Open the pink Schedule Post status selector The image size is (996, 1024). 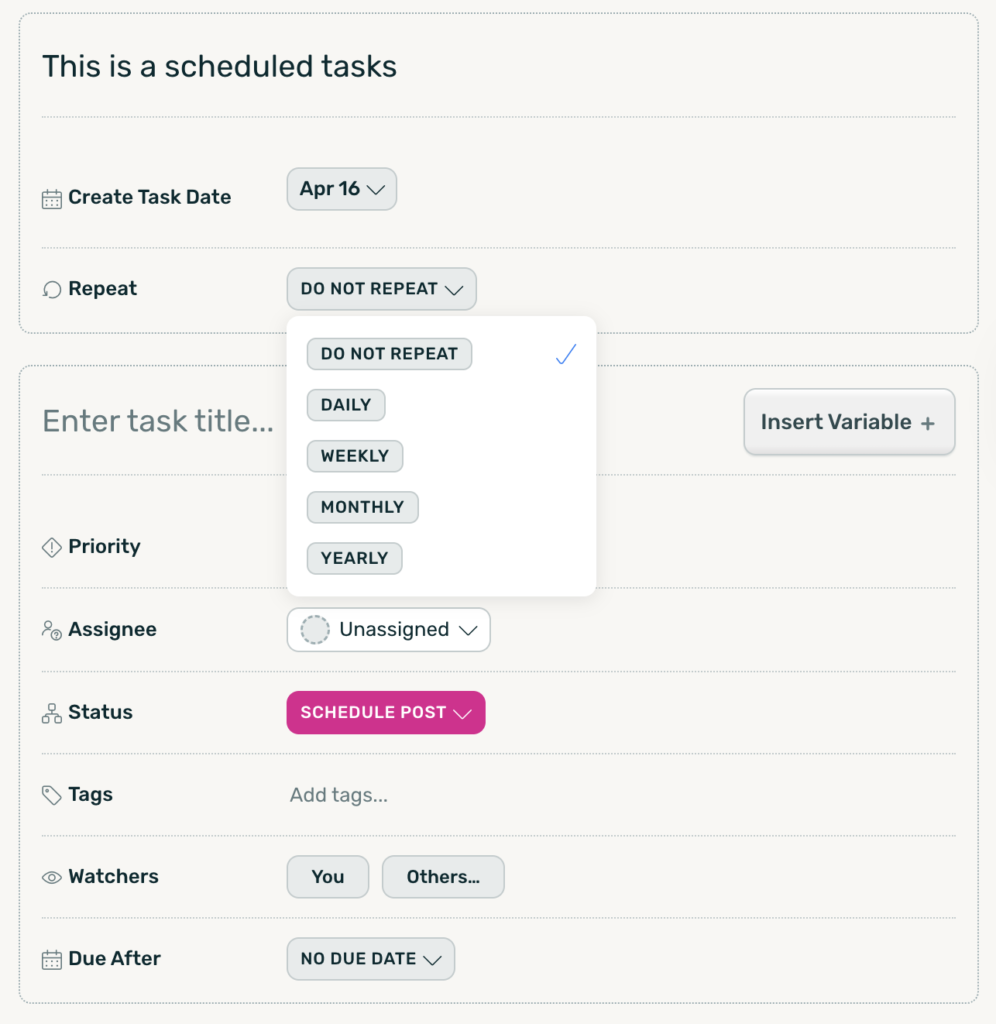click(x=385, y=713)
